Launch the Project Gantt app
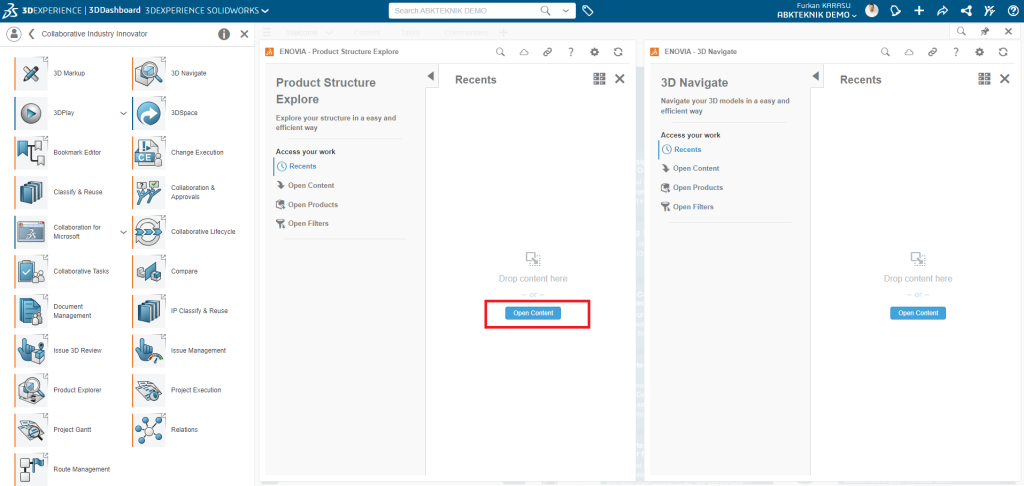The width and height of the screenshot is (1024, 486). [30, 429]
